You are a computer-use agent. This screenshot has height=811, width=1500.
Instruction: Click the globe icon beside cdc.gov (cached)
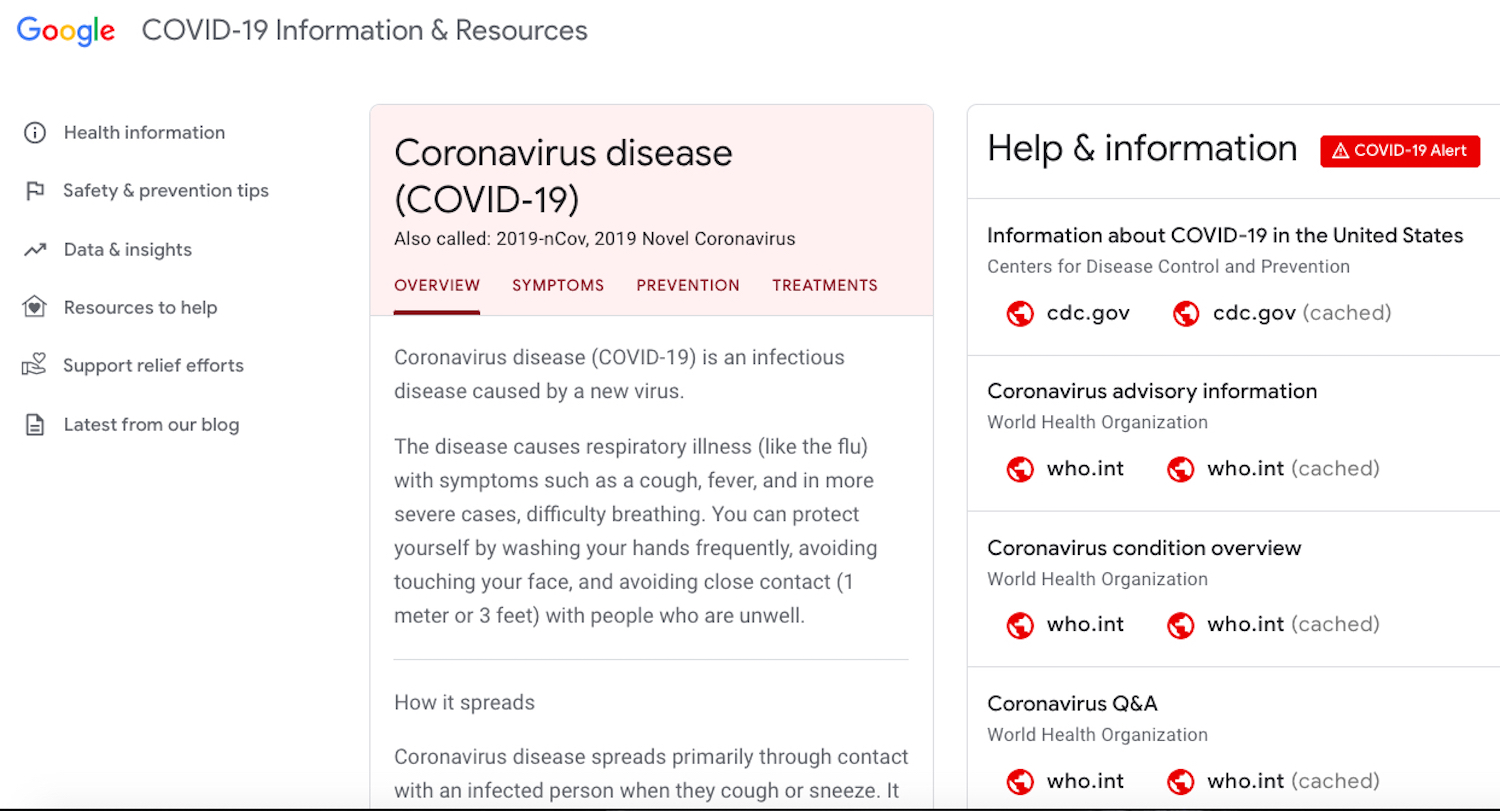coord(1186,314)
